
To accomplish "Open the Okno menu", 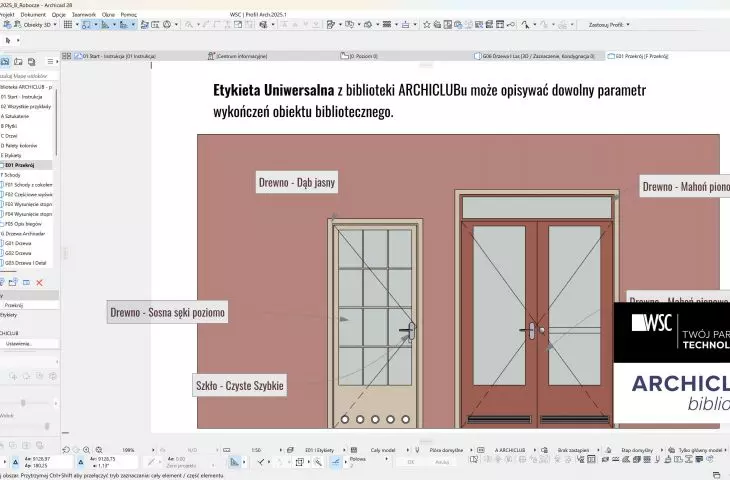I will [108, 14].
